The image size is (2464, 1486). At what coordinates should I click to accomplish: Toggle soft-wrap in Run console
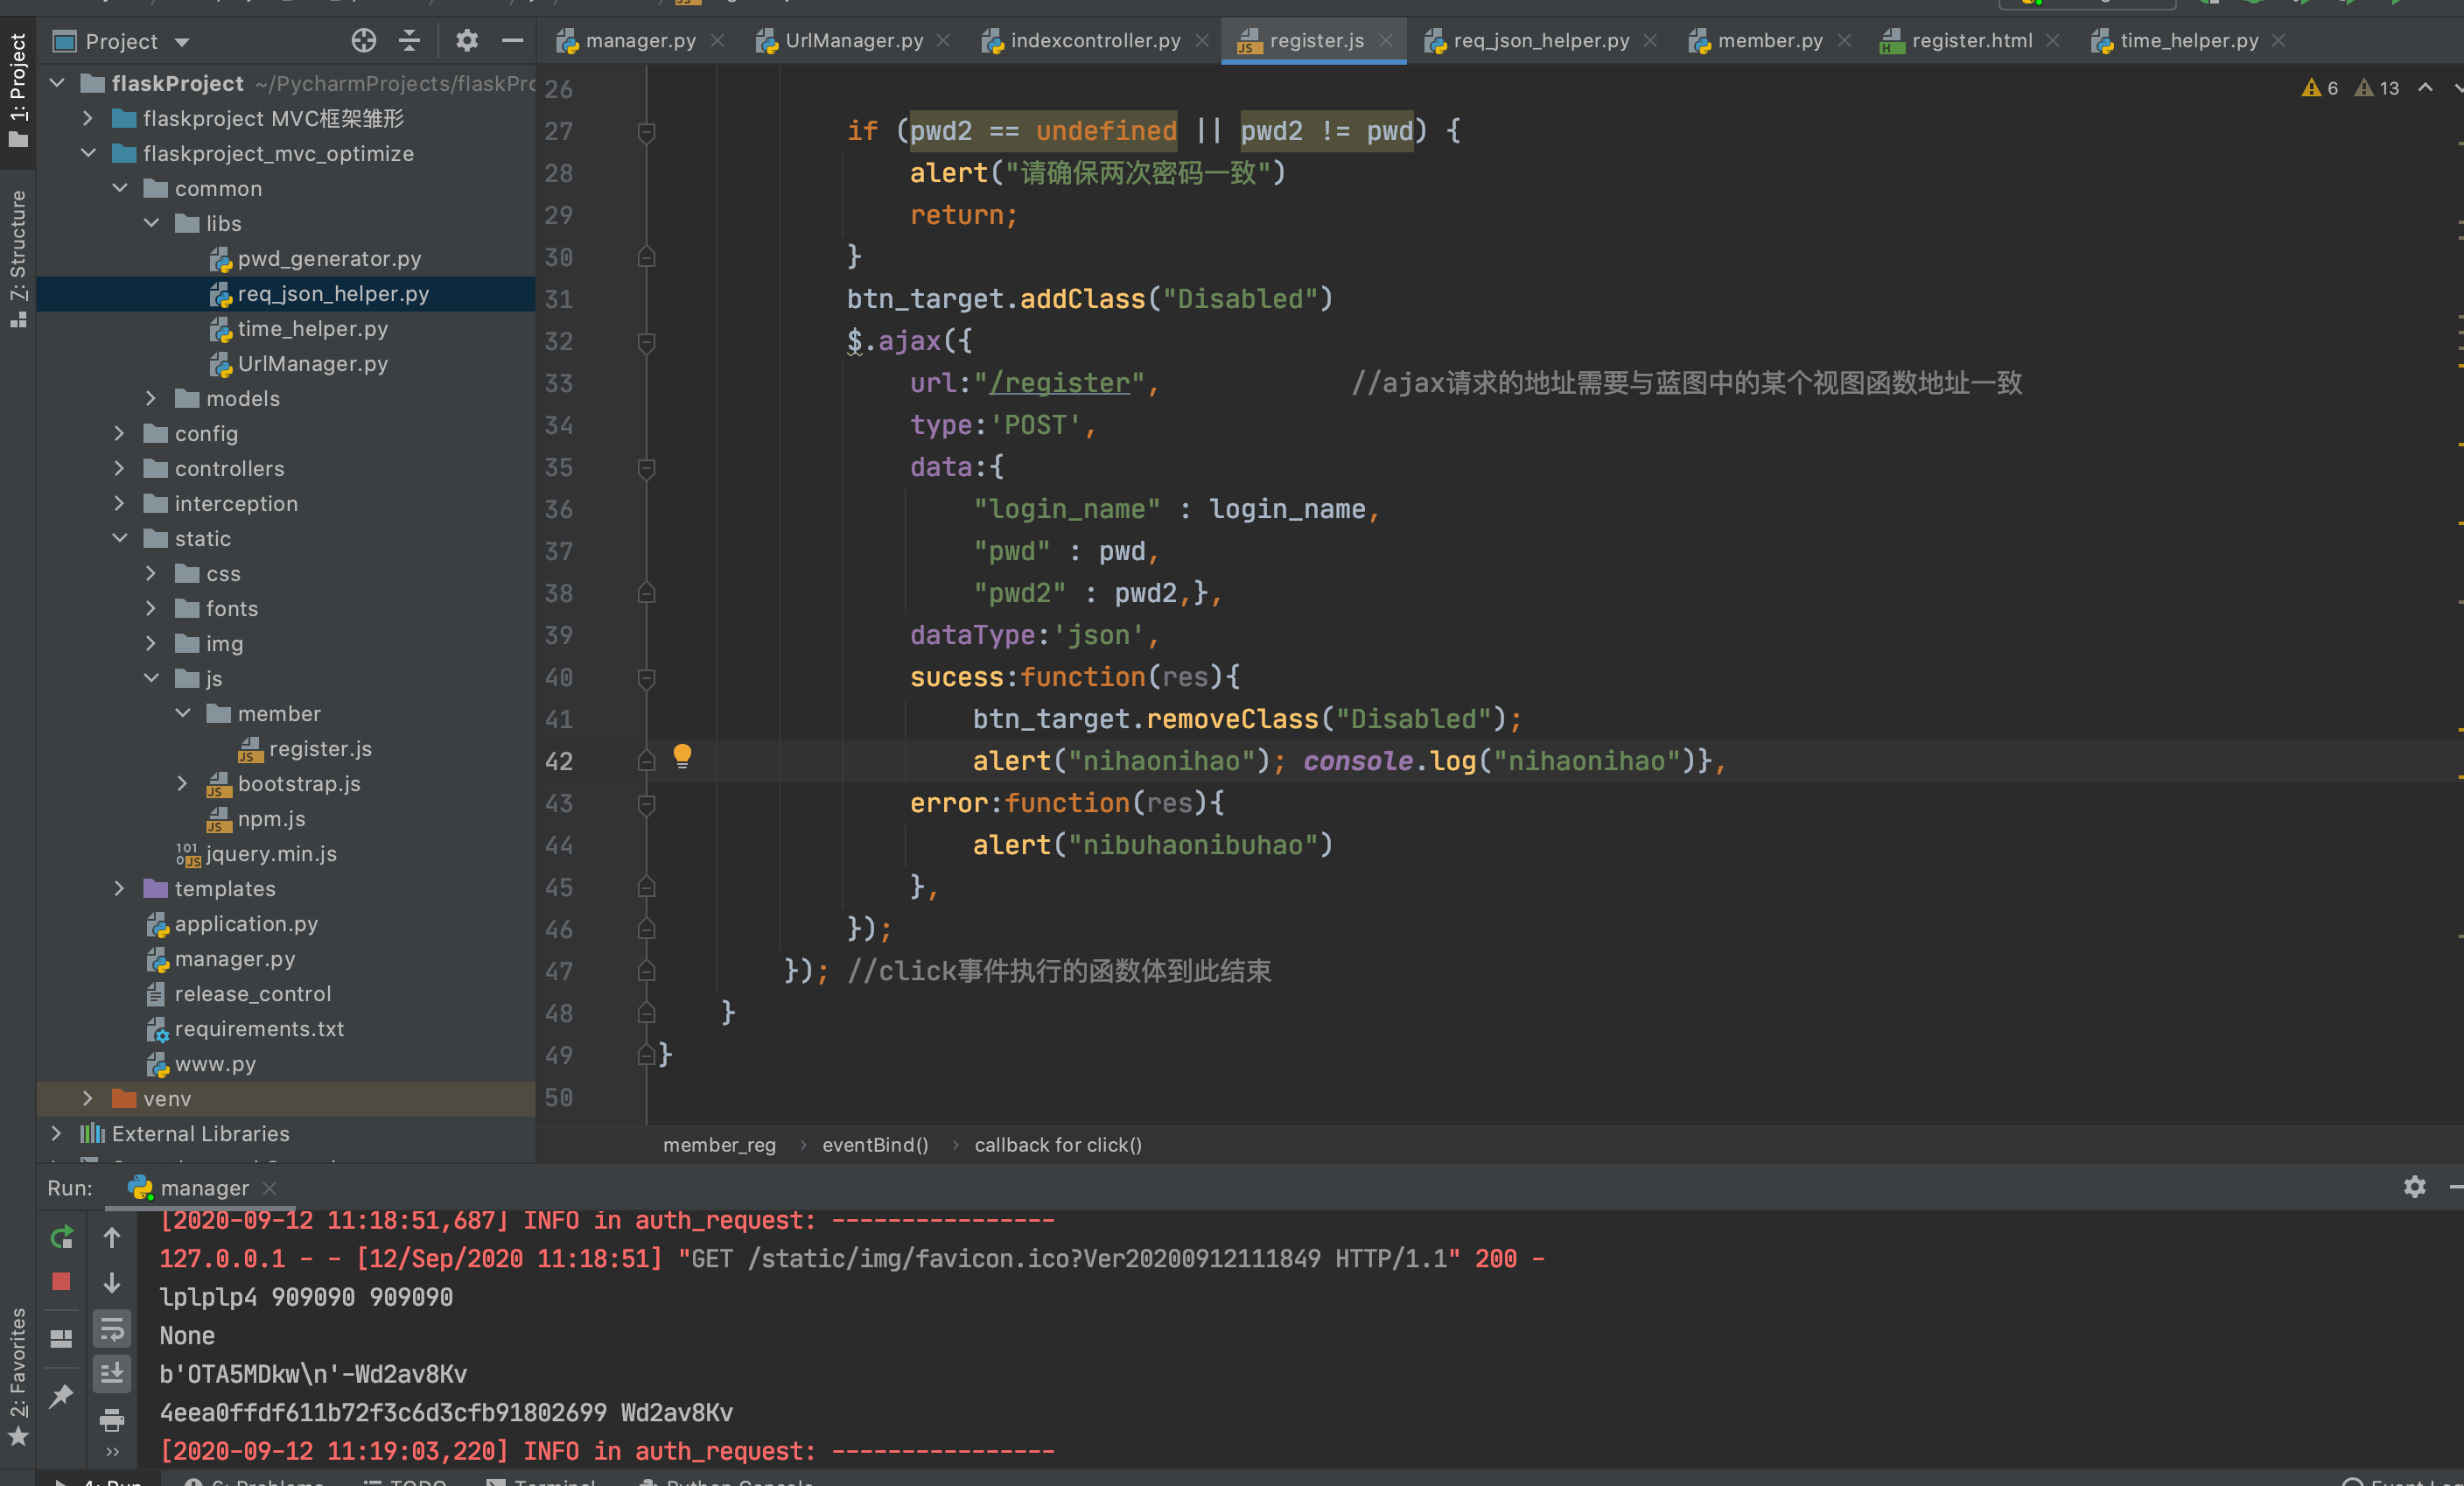(112, 1329)
